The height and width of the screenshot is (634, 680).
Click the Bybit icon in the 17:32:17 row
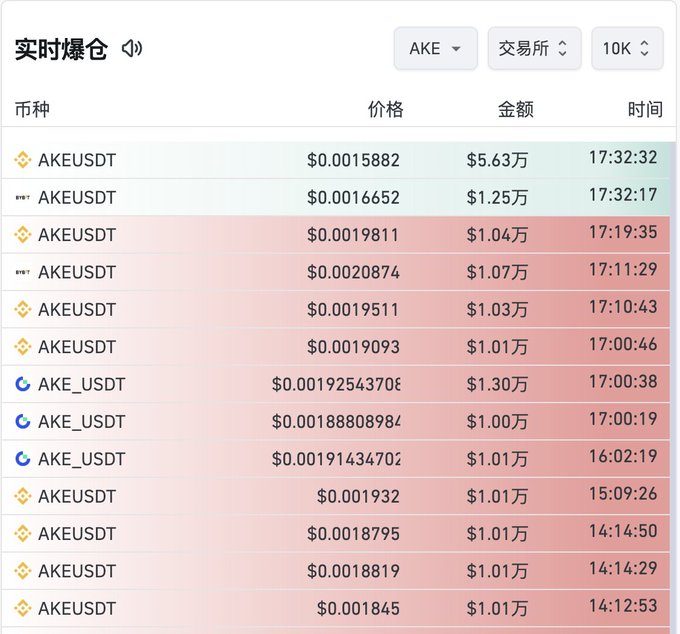pyautogui.click(x=23, y=197)
